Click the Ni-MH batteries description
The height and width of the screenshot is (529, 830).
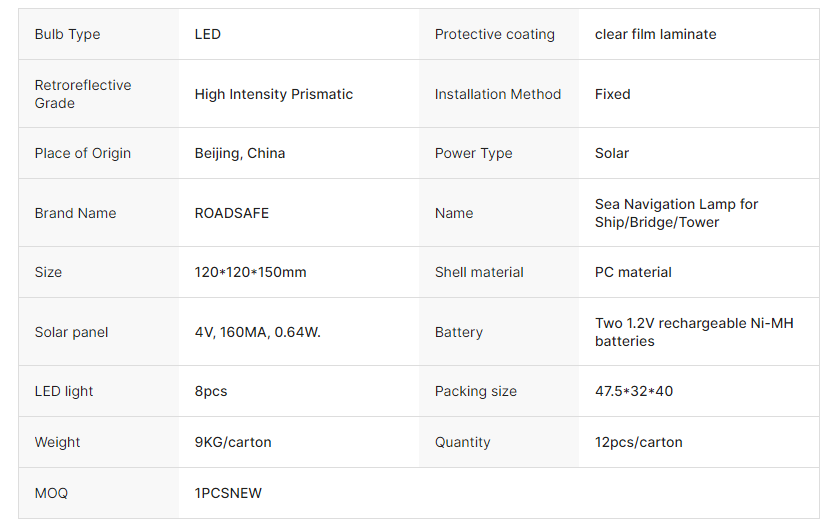693,332
